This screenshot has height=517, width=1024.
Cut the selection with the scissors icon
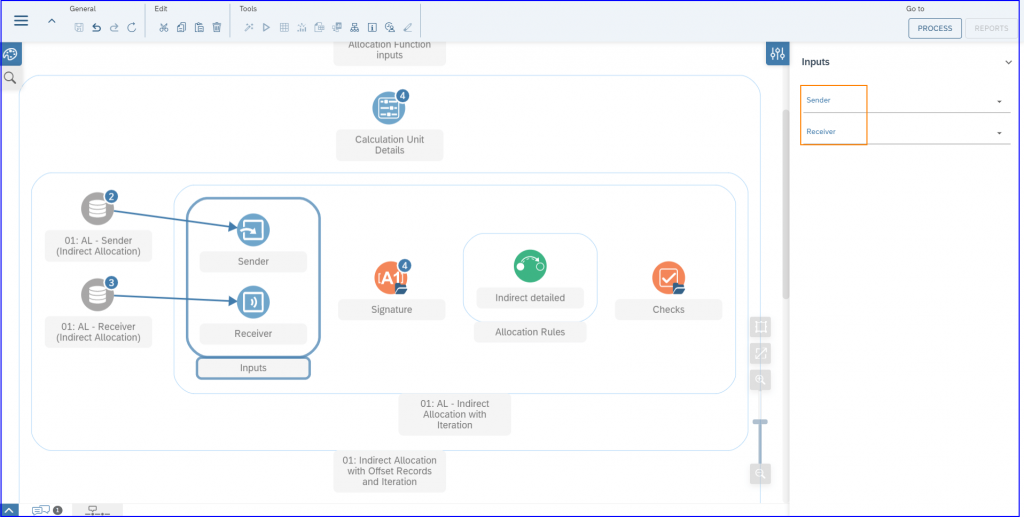[x=164, y=27]
